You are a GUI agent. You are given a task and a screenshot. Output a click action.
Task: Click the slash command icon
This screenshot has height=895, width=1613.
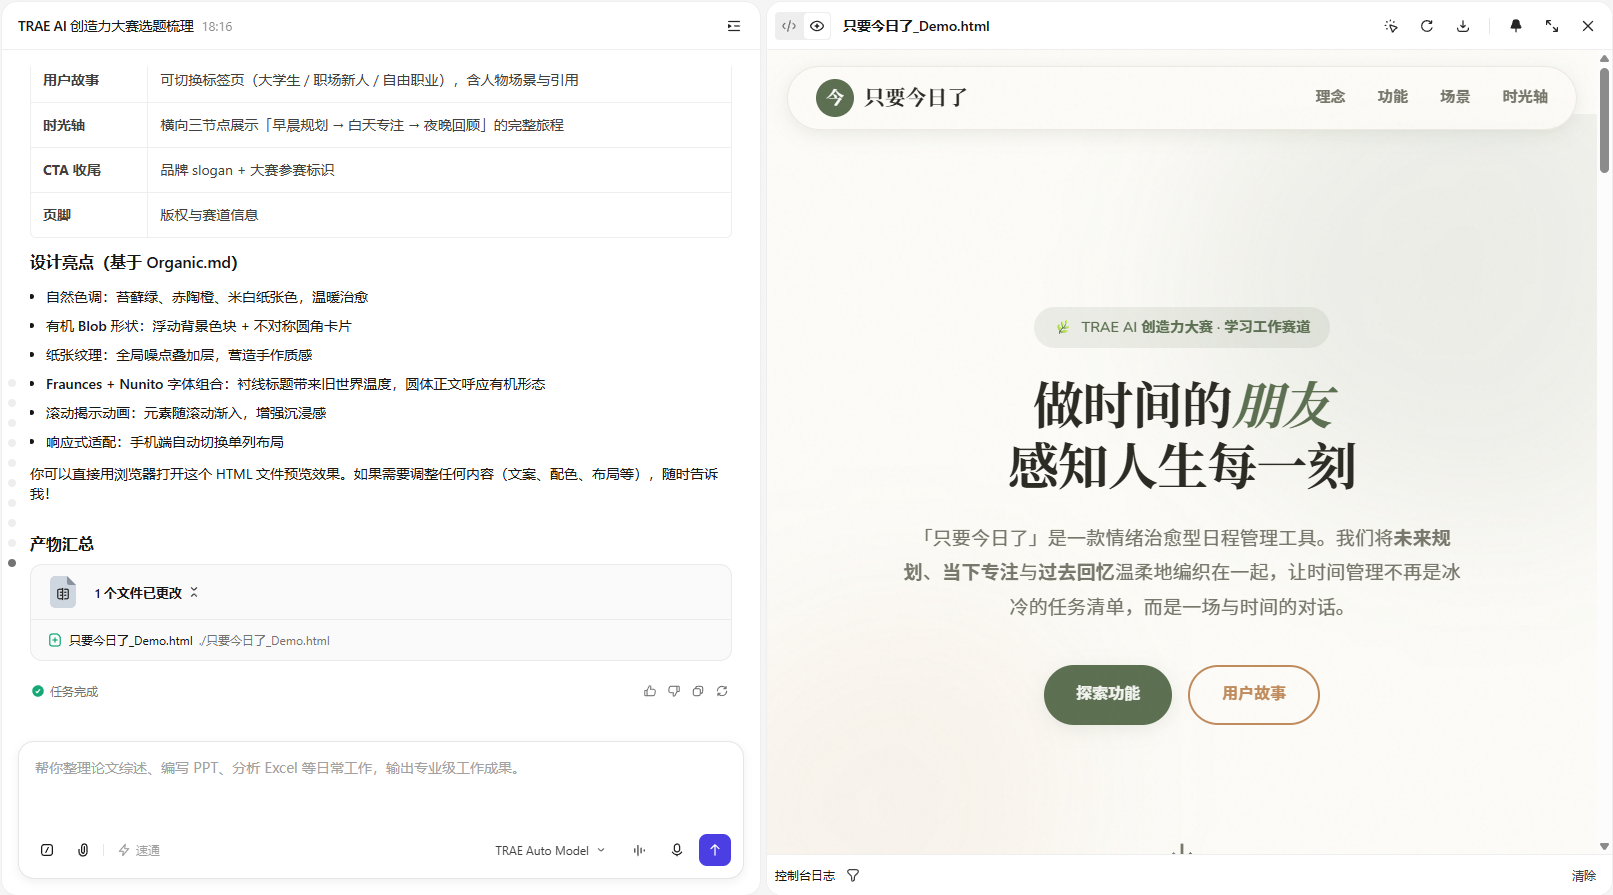(x=47, y=850)
